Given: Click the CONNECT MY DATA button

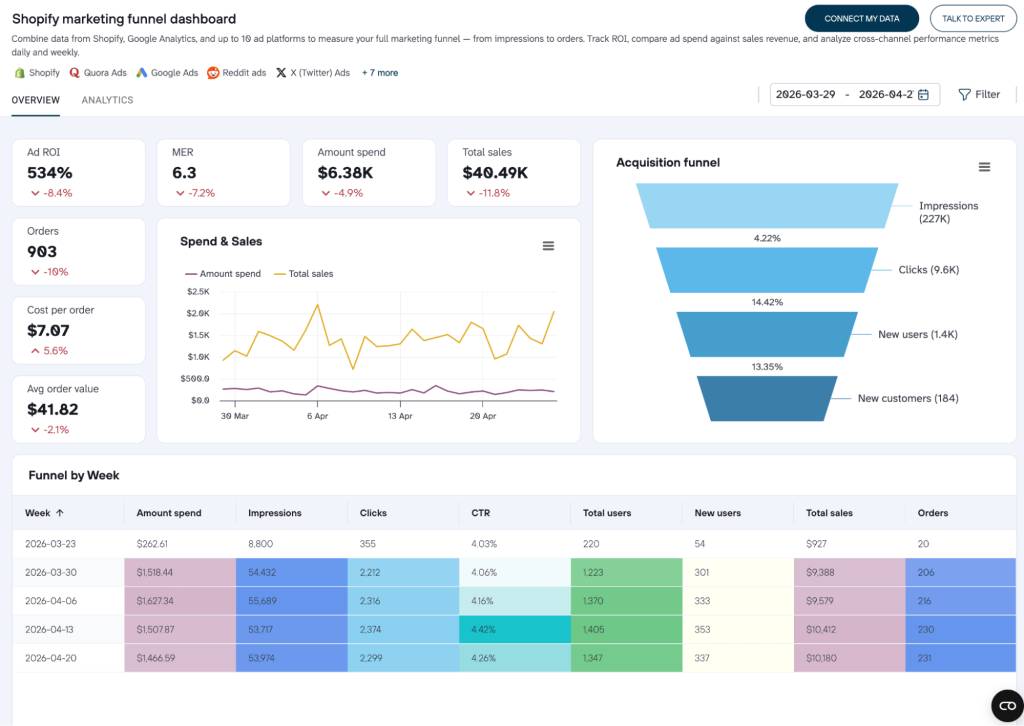Looking at the screenshot, I should tap(861, 18).
